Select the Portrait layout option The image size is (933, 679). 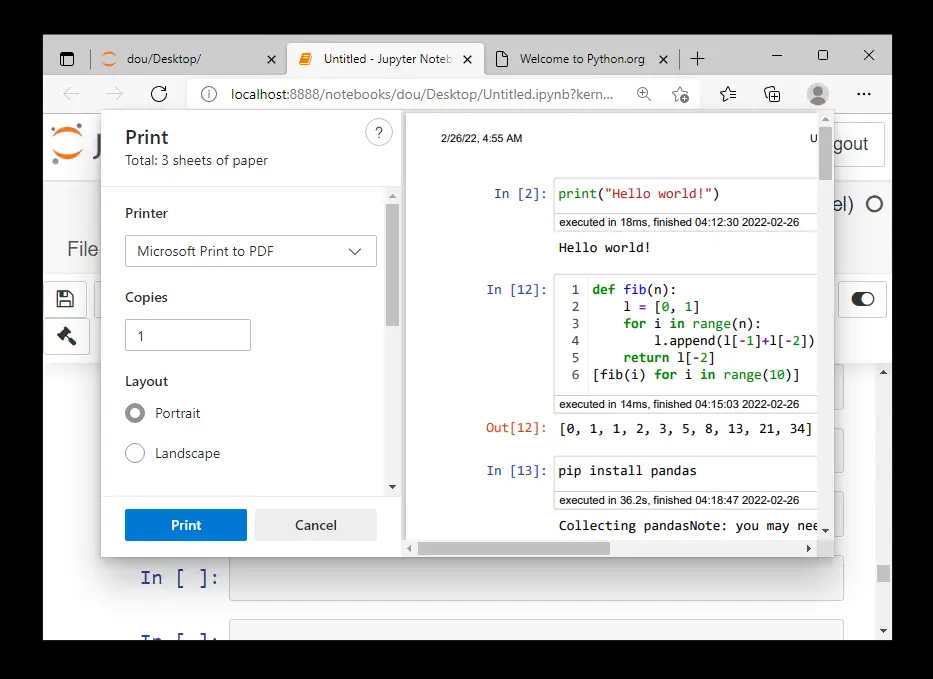135,413
